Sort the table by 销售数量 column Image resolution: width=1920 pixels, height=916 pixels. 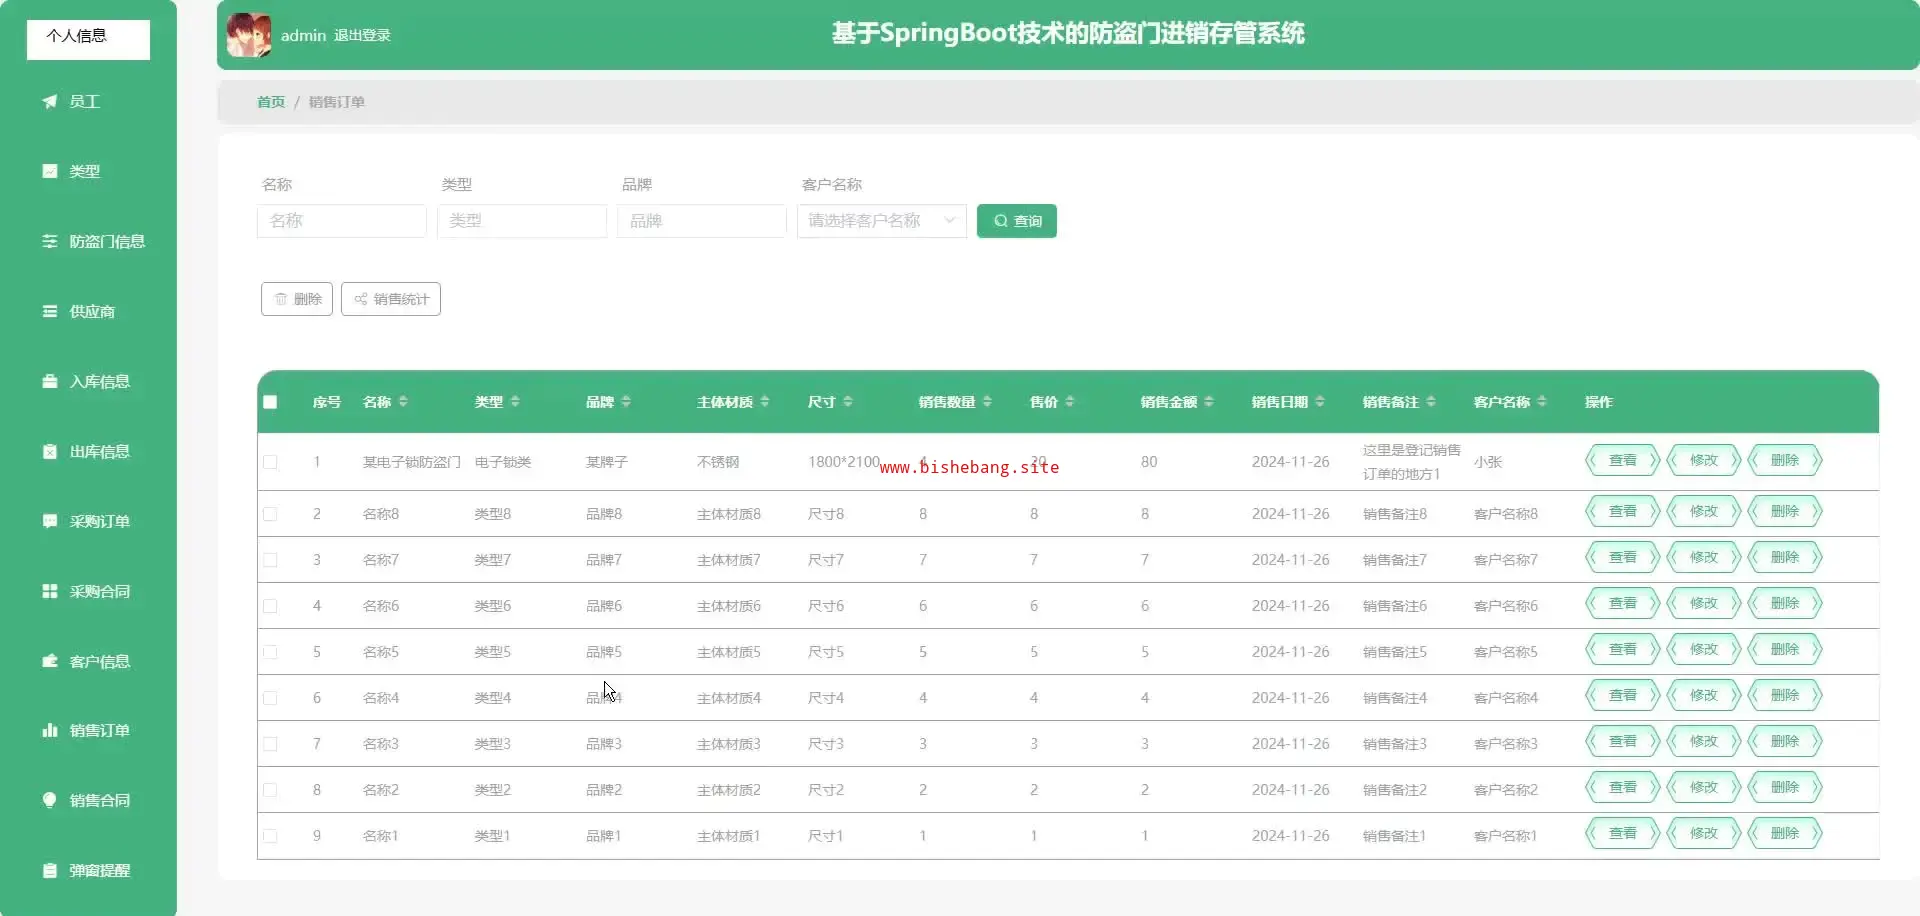click(987, 402)
